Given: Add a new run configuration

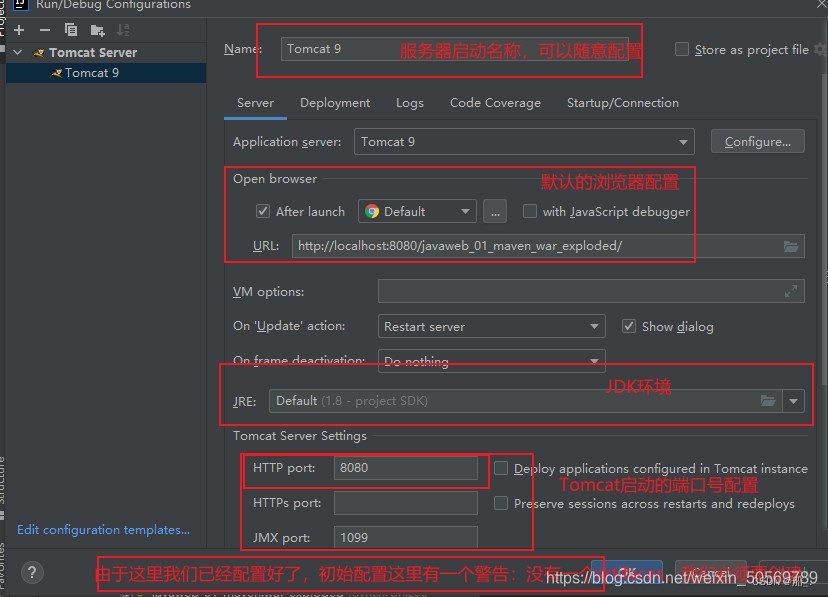Looking at the screenshot, I should coord(19,30).
